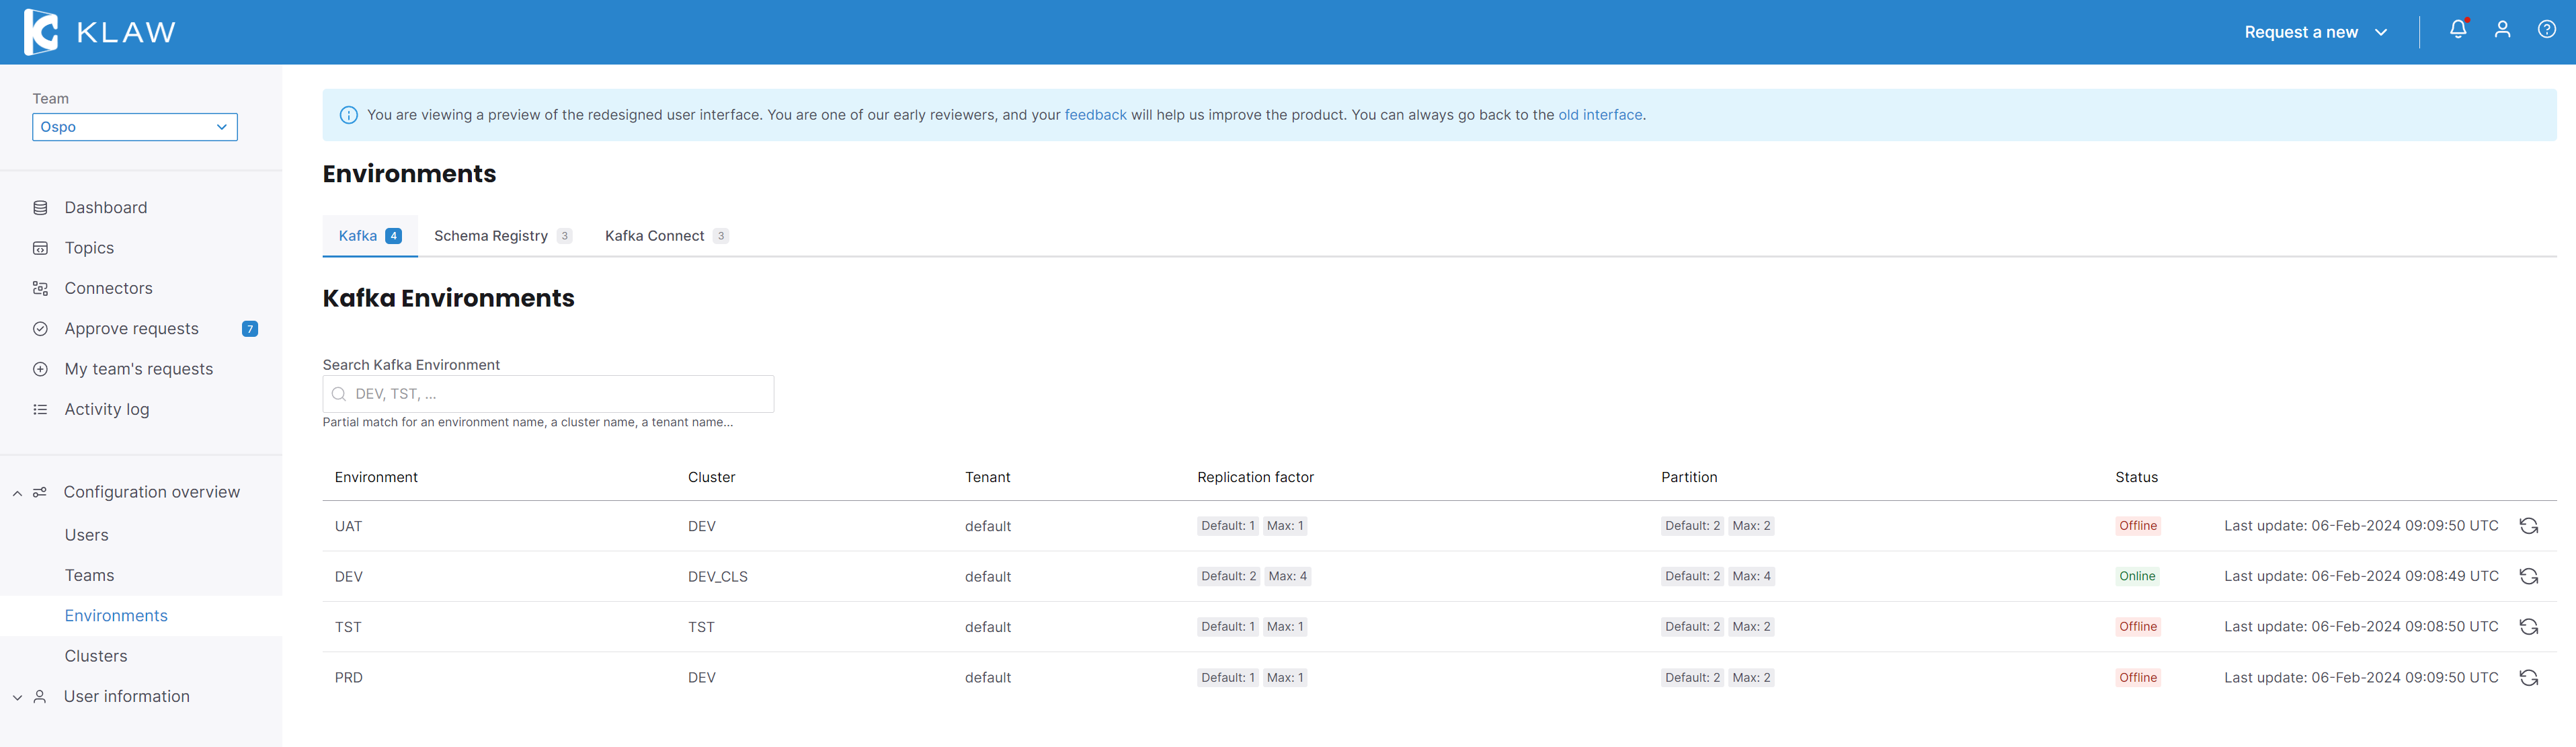2576x747 pixels.
Task: Go back to the old interface link
Action: click(x=1599, y=115)
